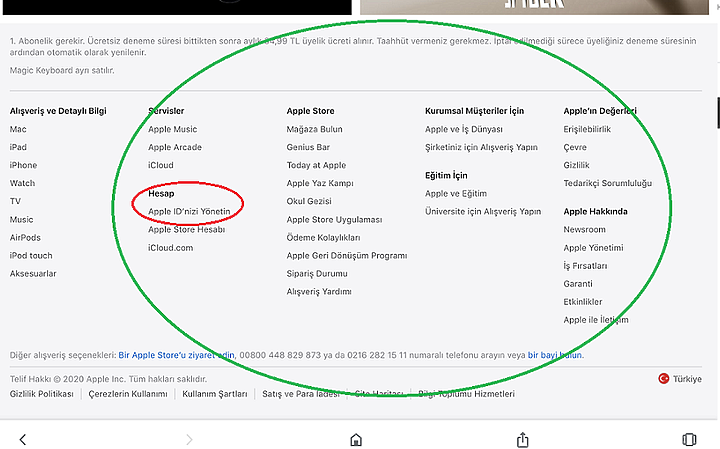Open Apple Geri Dönüşüm Programı
The height and width of the screenshot is (449, 720).
346,255
